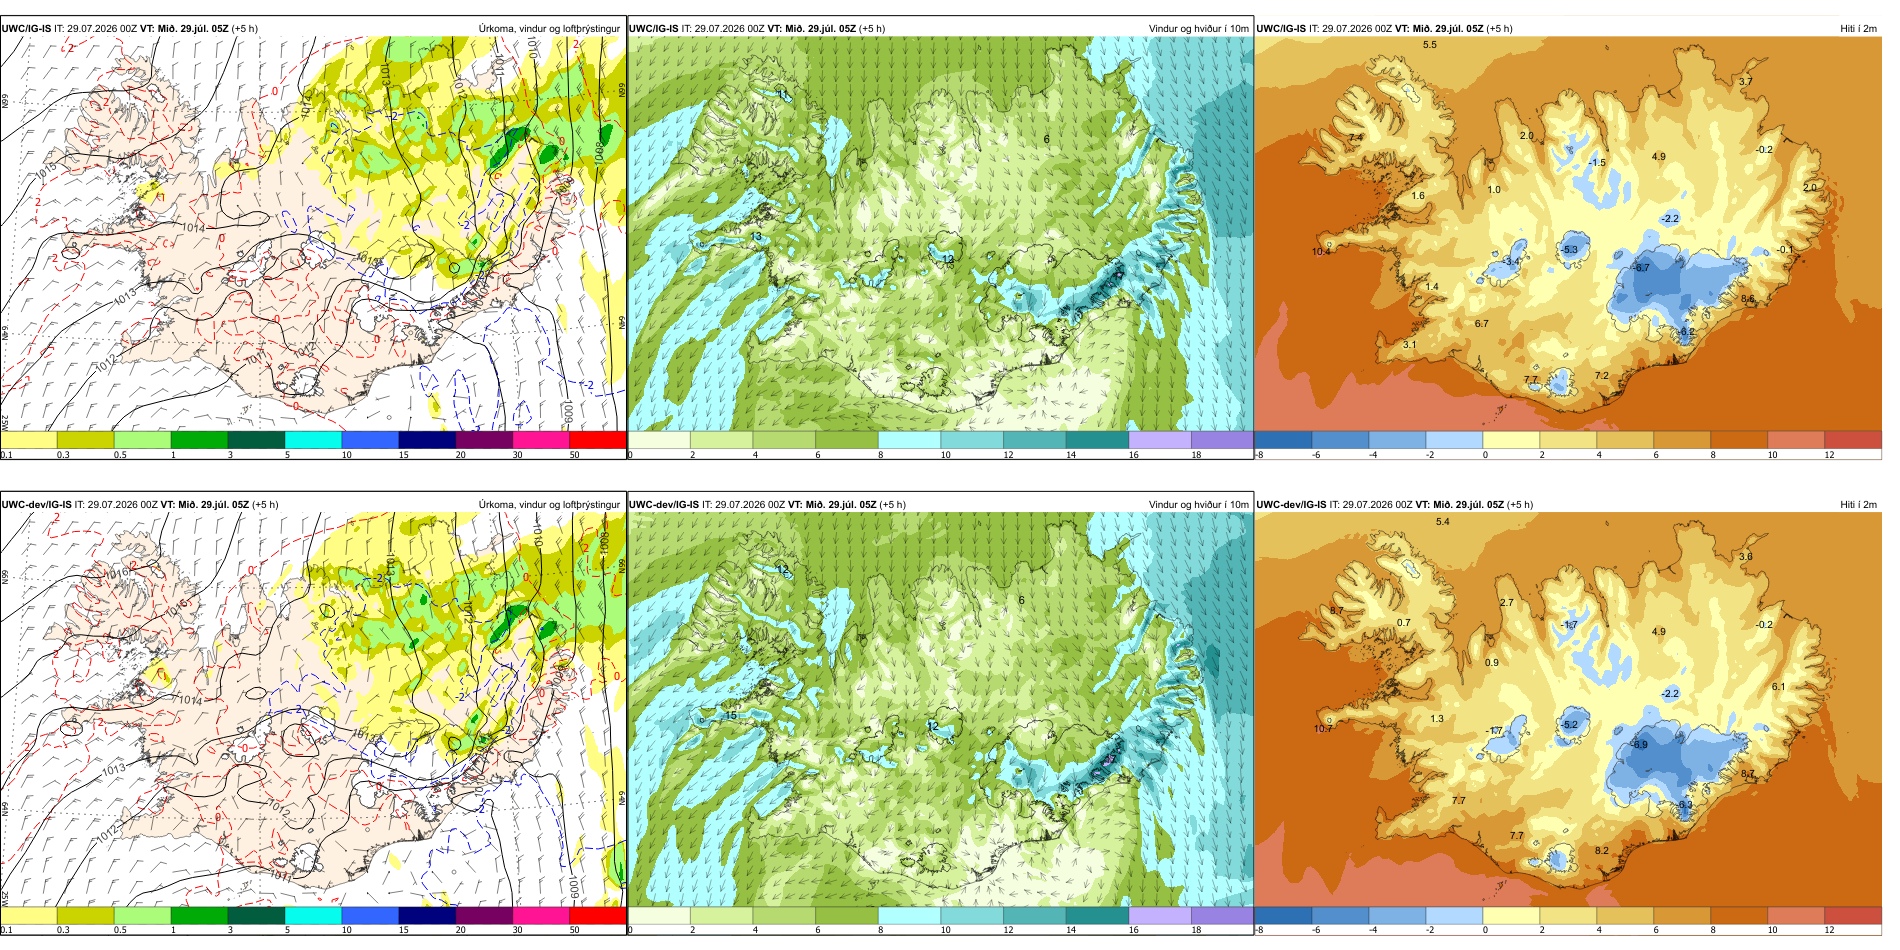The height and width of the screenshot is (950, 1900).
Task: Click the red 12+ swatch in top temperature legend
Action: click(x=1853, y=440)
